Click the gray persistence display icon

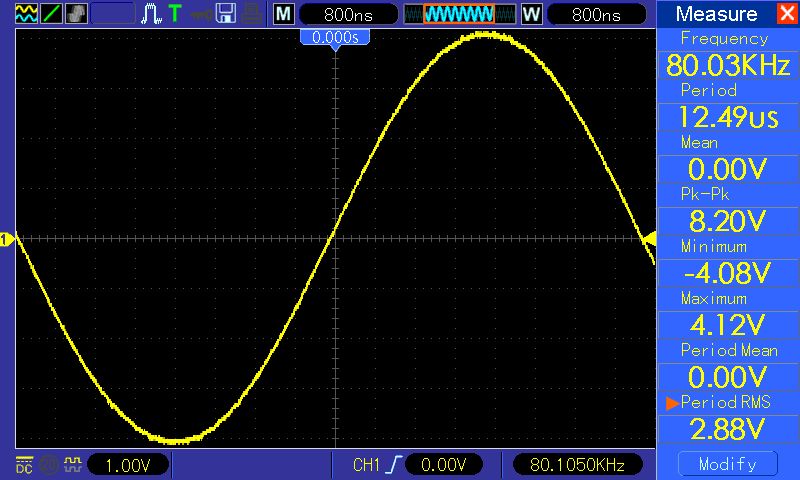pos(76,13)
